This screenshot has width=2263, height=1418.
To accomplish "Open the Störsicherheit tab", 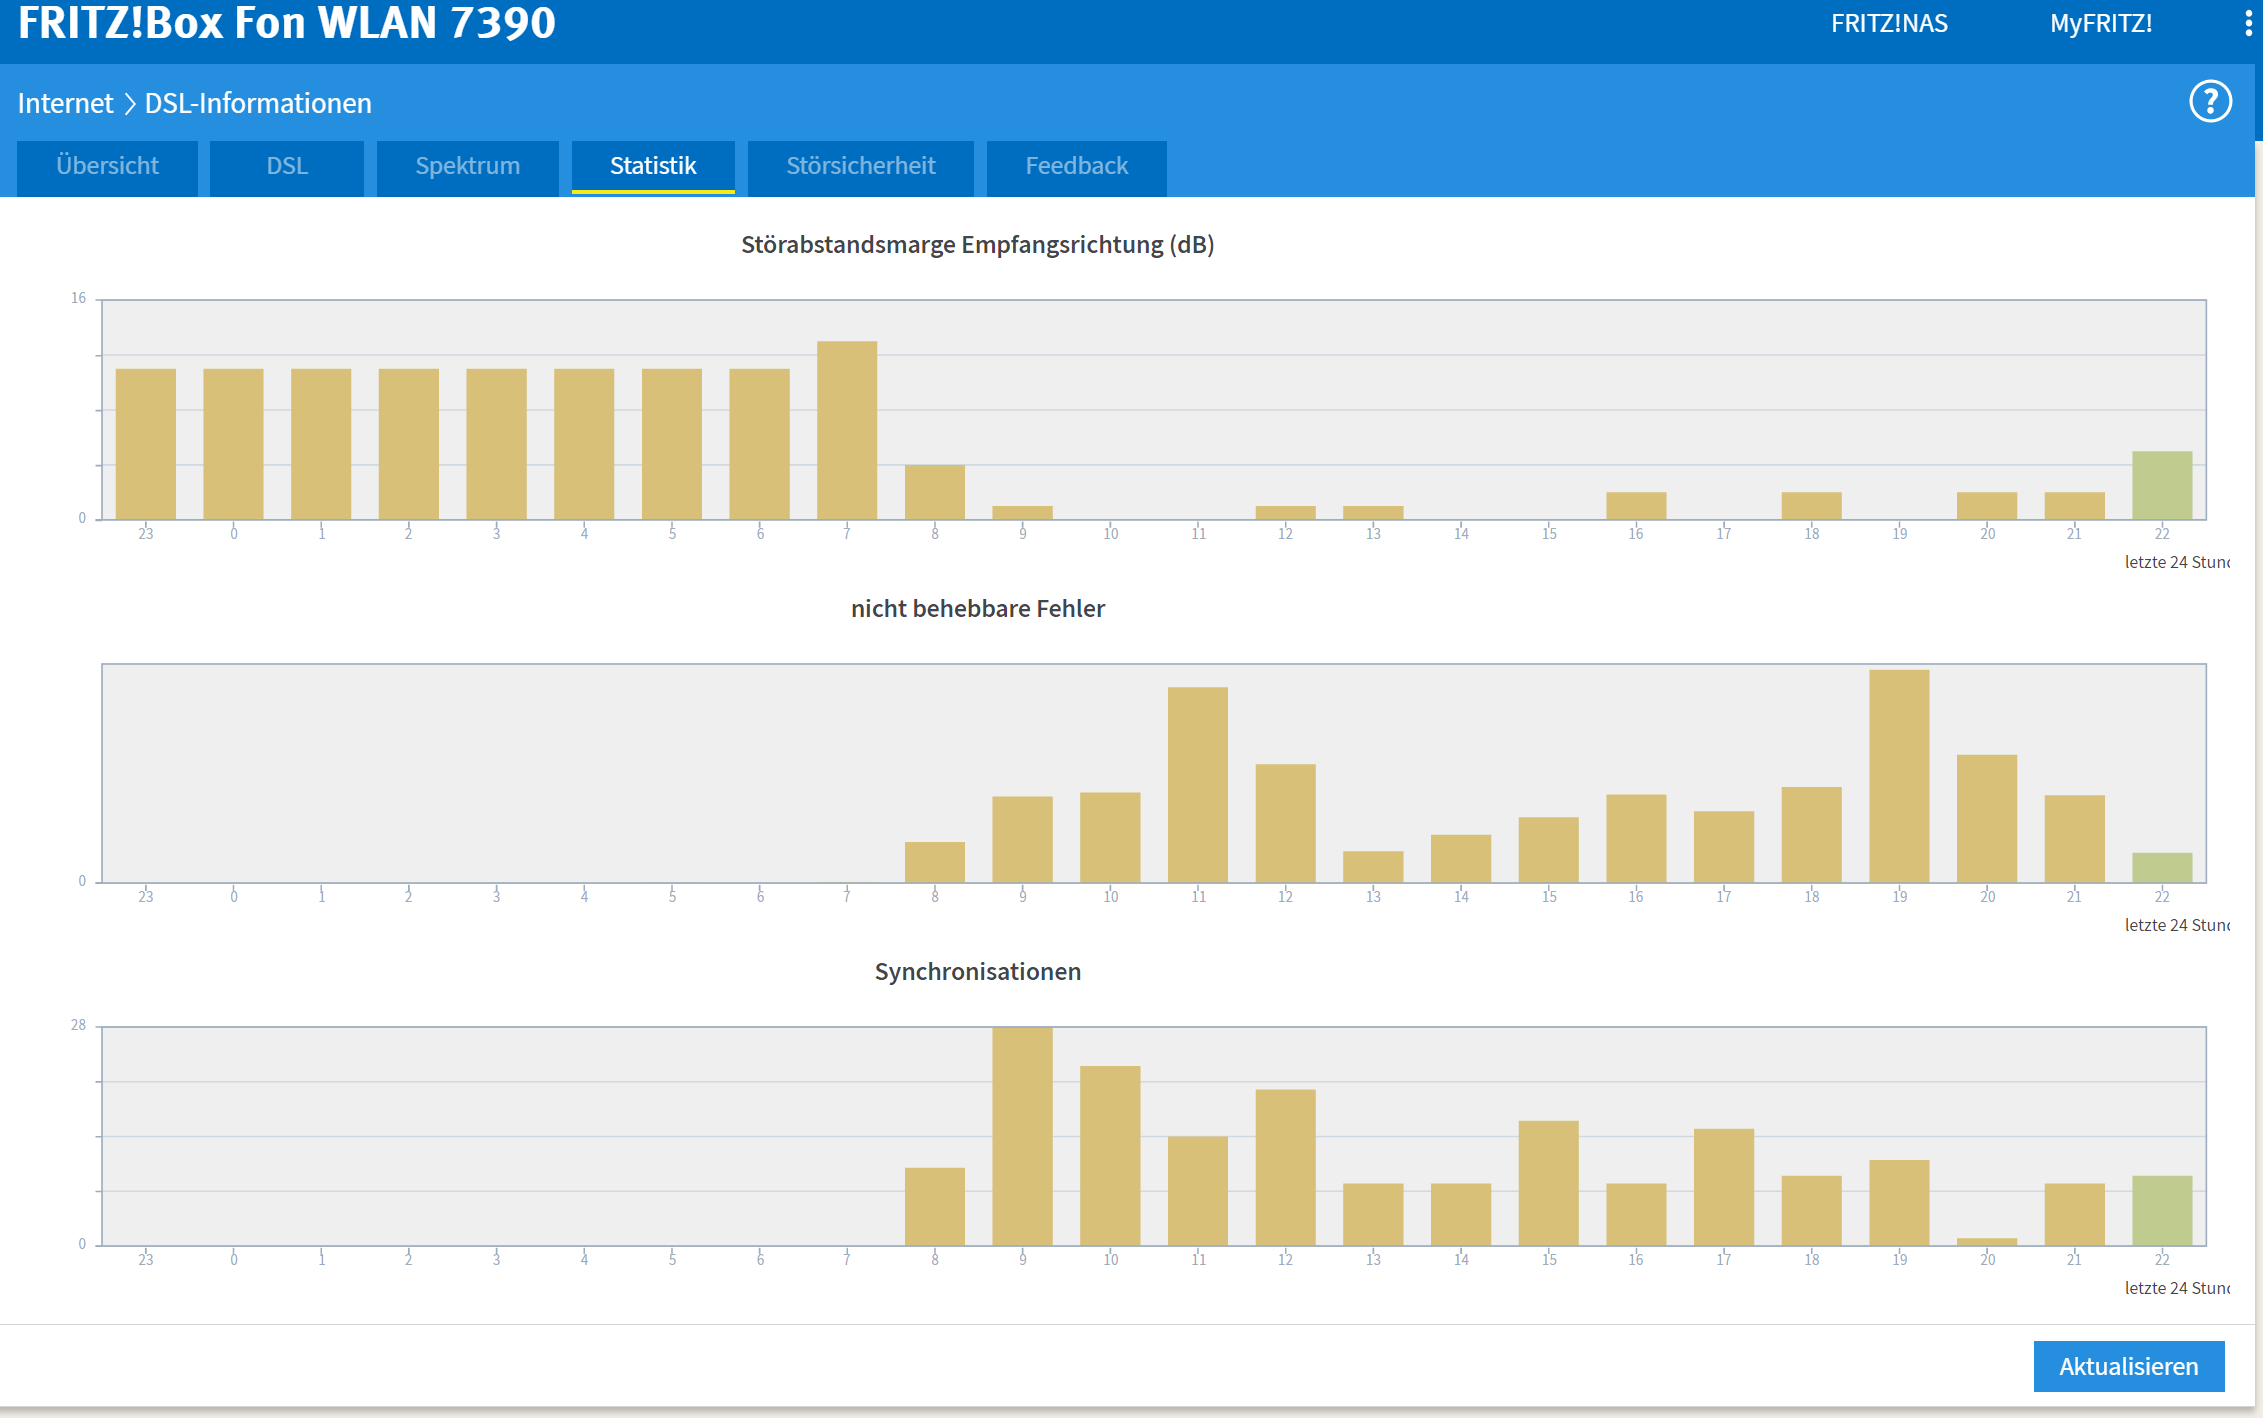I will pyautogui.click(x=860, y=166).
